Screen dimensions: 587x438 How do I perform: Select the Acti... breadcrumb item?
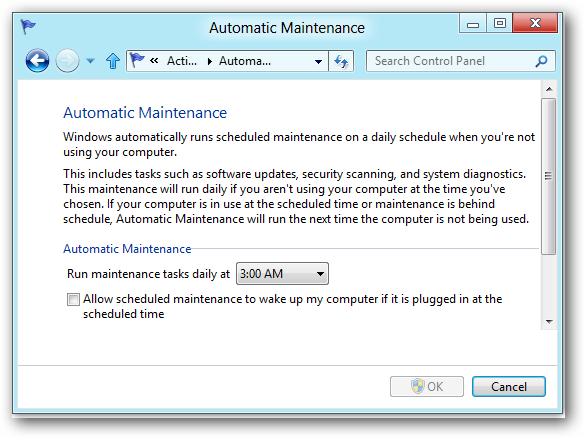(x=182, y=61)
